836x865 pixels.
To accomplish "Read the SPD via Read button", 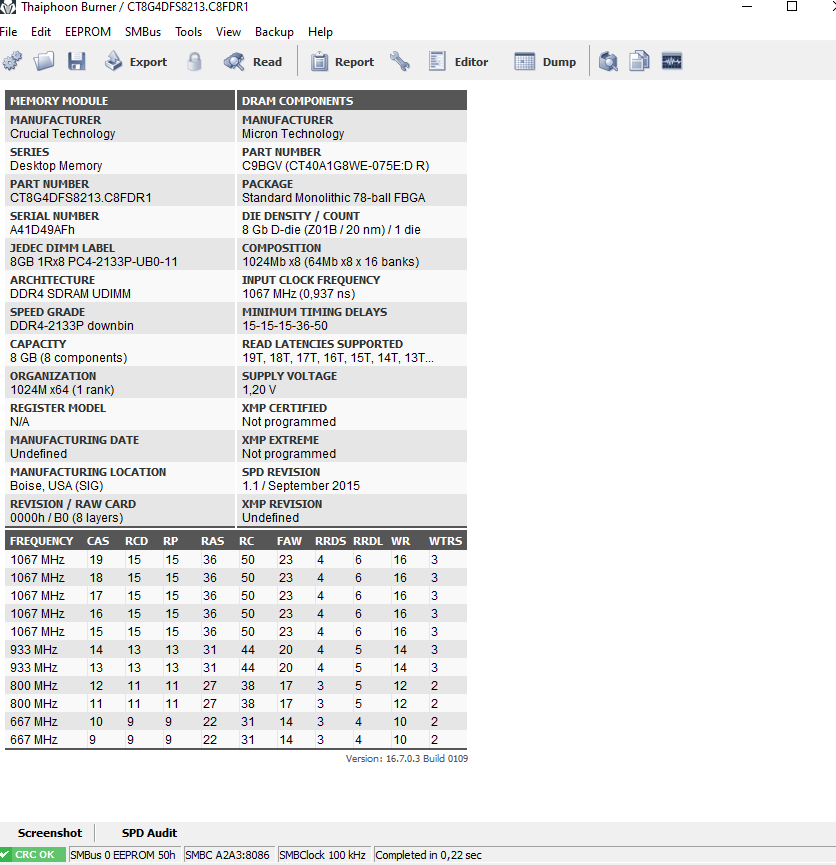I will [x=253, y=62].
